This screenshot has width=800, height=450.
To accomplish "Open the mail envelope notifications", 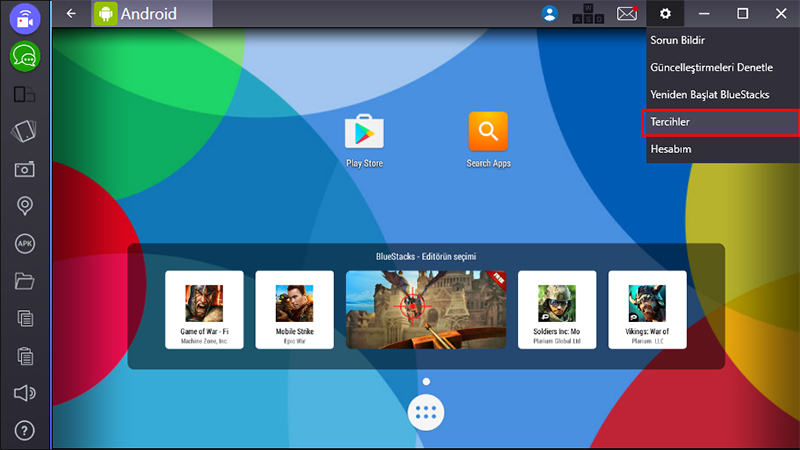I will point(627,14).
